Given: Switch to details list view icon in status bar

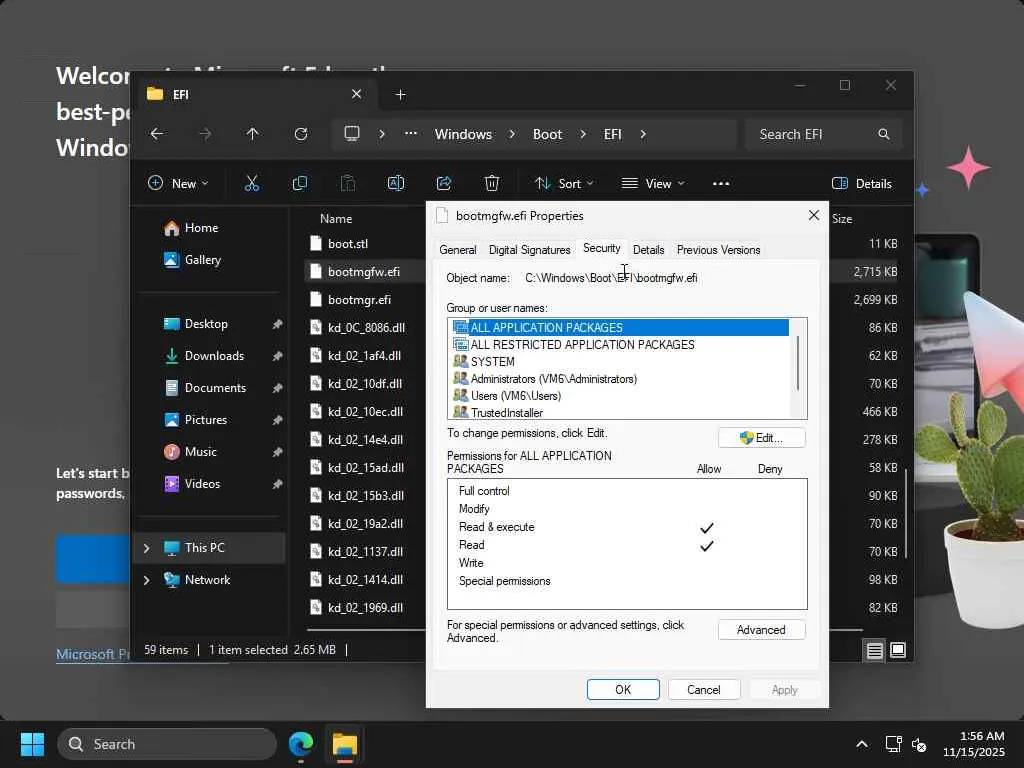Looking at the screenshot, I should 875,650.
